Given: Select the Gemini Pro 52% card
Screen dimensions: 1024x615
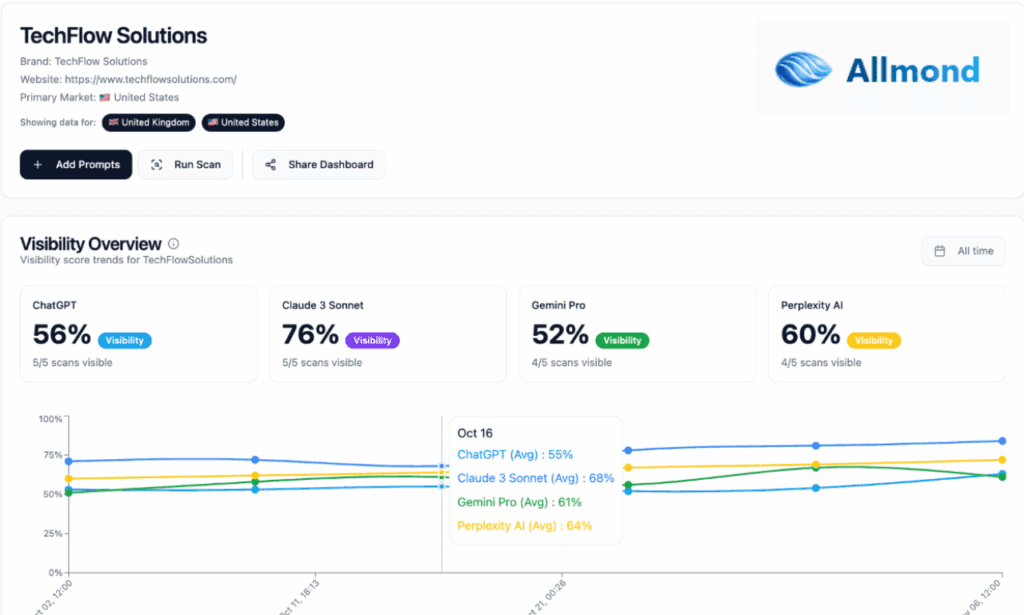Looking at the screenshot, I should tap(637, 334).
